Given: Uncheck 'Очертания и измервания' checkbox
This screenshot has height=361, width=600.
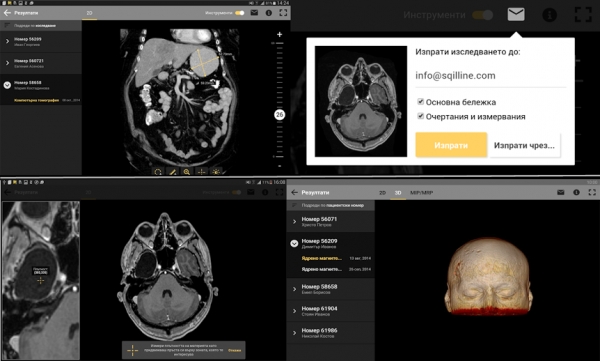Looking at the screenshot, I should [421, 116].
